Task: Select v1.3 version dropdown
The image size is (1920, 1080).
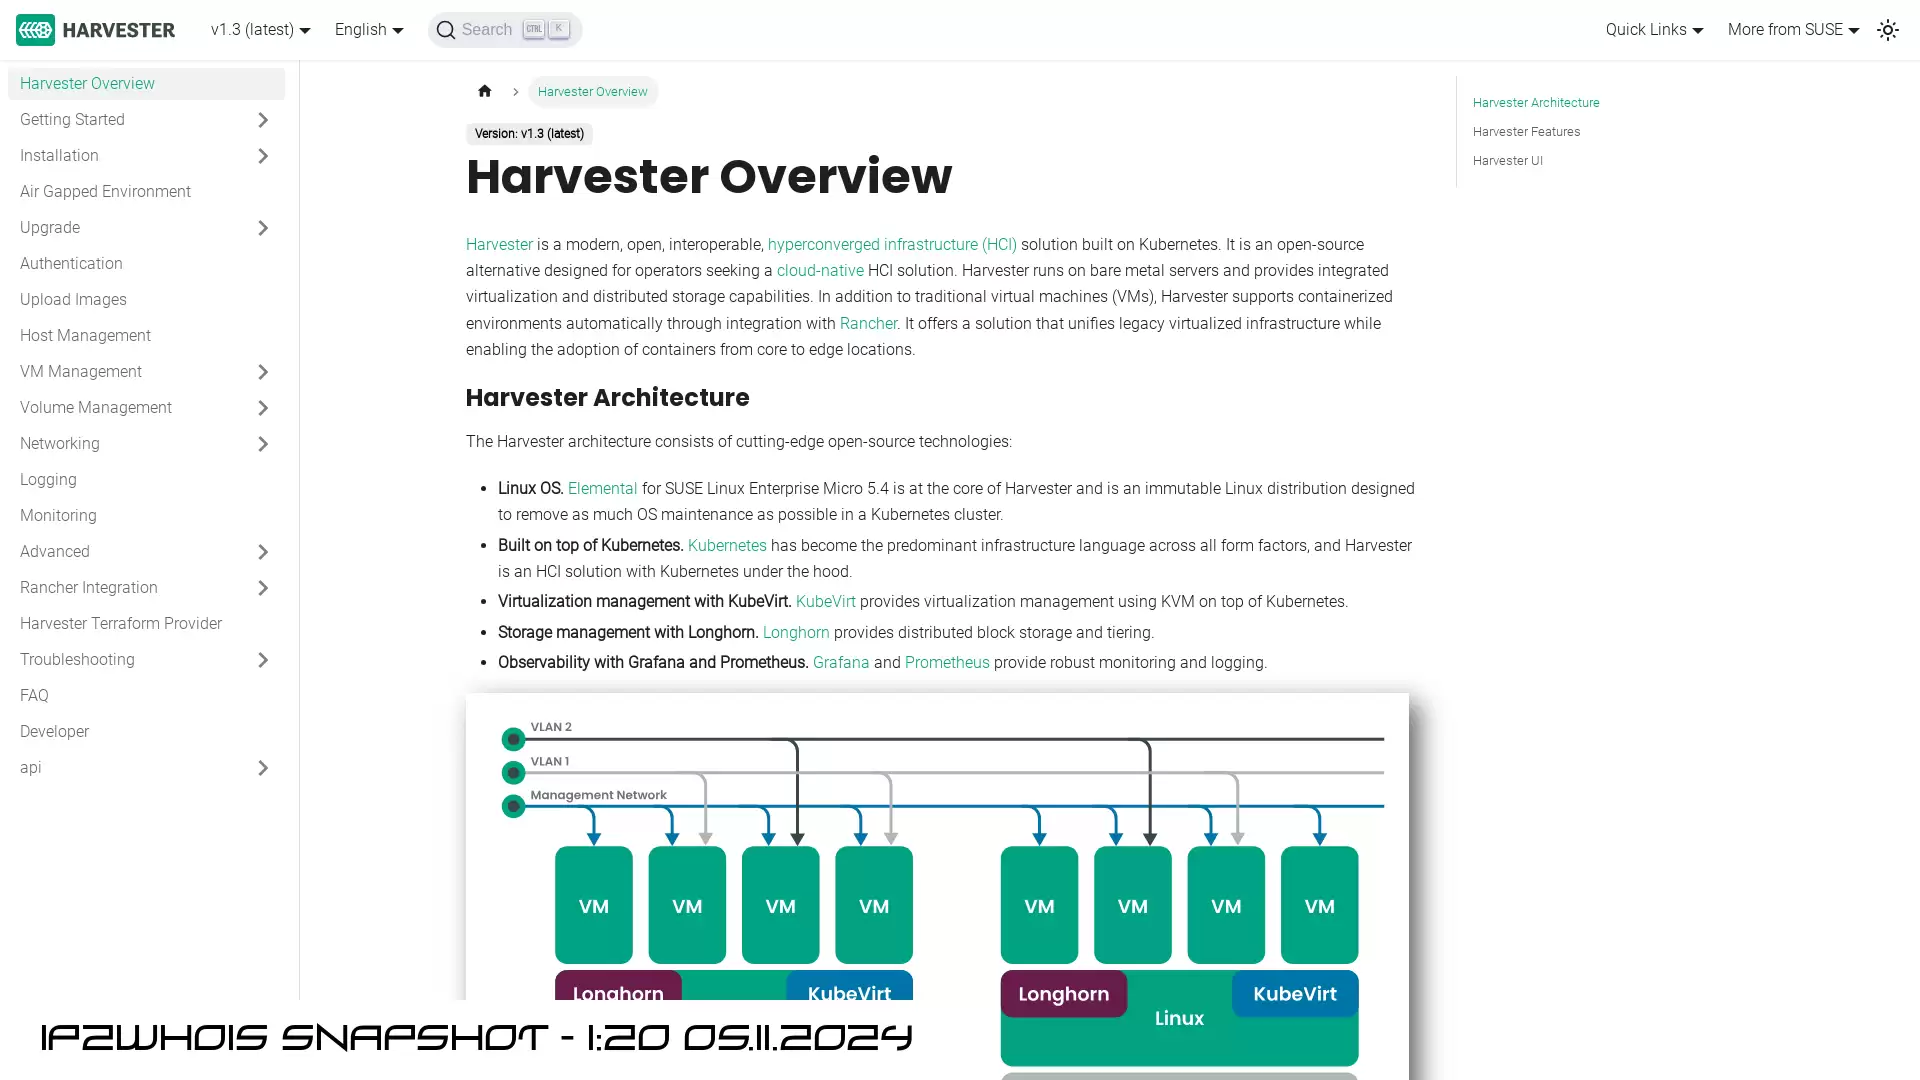Action: pyautogui.click(x=260, y=29)
